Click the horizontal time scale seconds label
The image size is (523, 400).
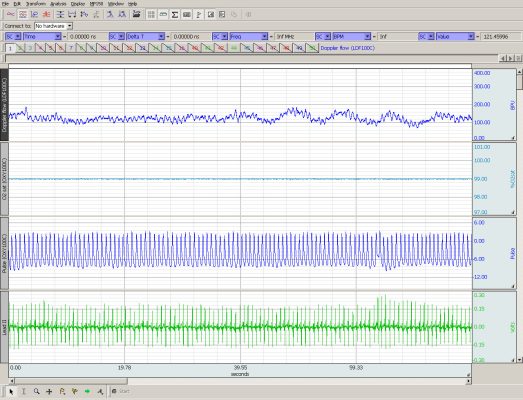click(x=240, y=374)
